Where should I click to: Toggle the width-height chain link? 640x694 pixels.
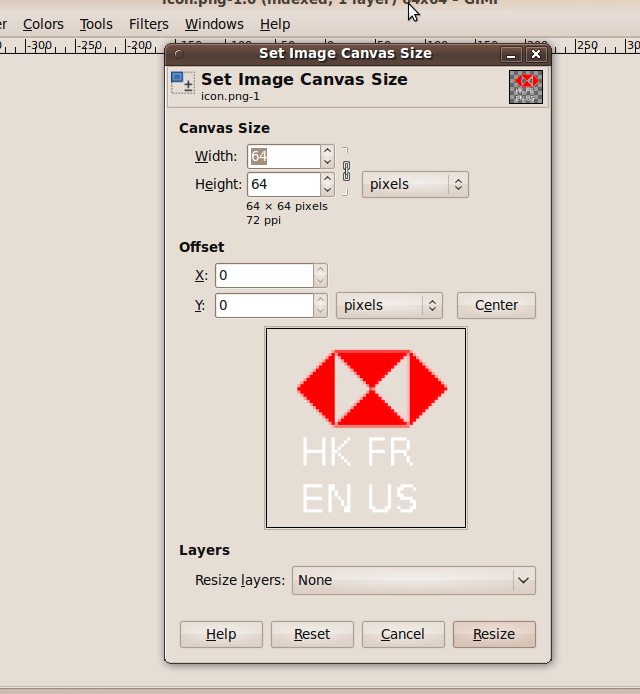346,171
